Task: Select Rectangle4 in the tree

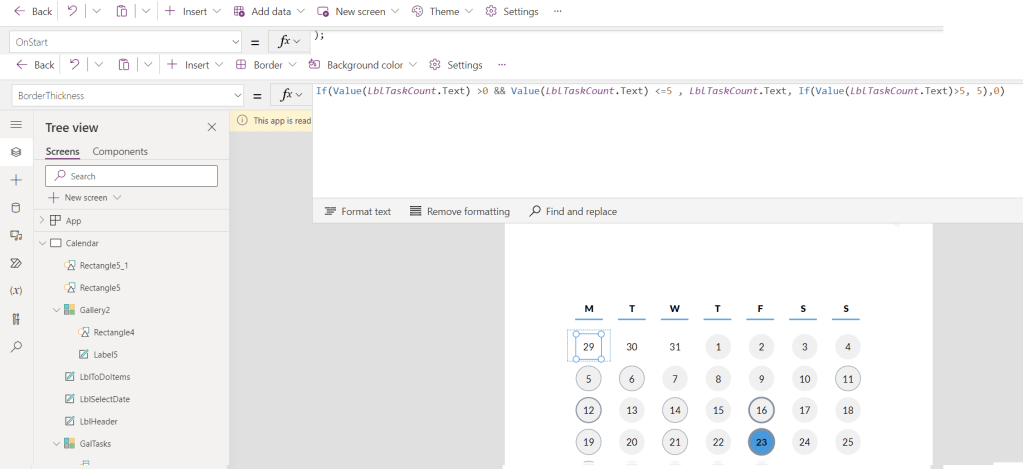Action: coord(114,332)
